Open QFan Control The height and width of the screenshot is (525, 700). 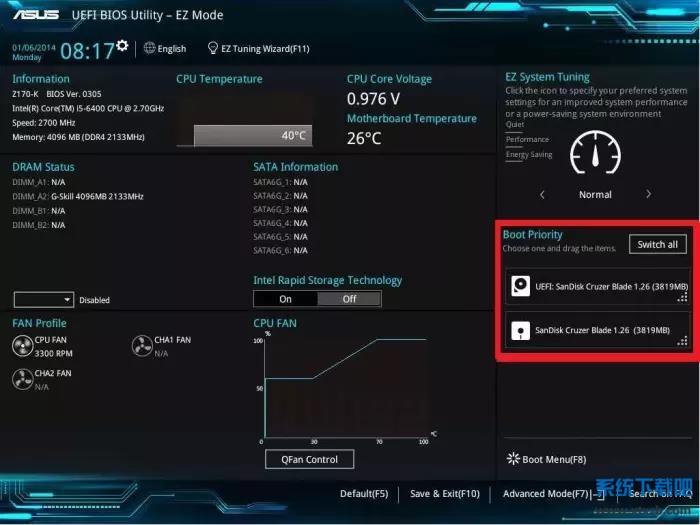[309, 459]
